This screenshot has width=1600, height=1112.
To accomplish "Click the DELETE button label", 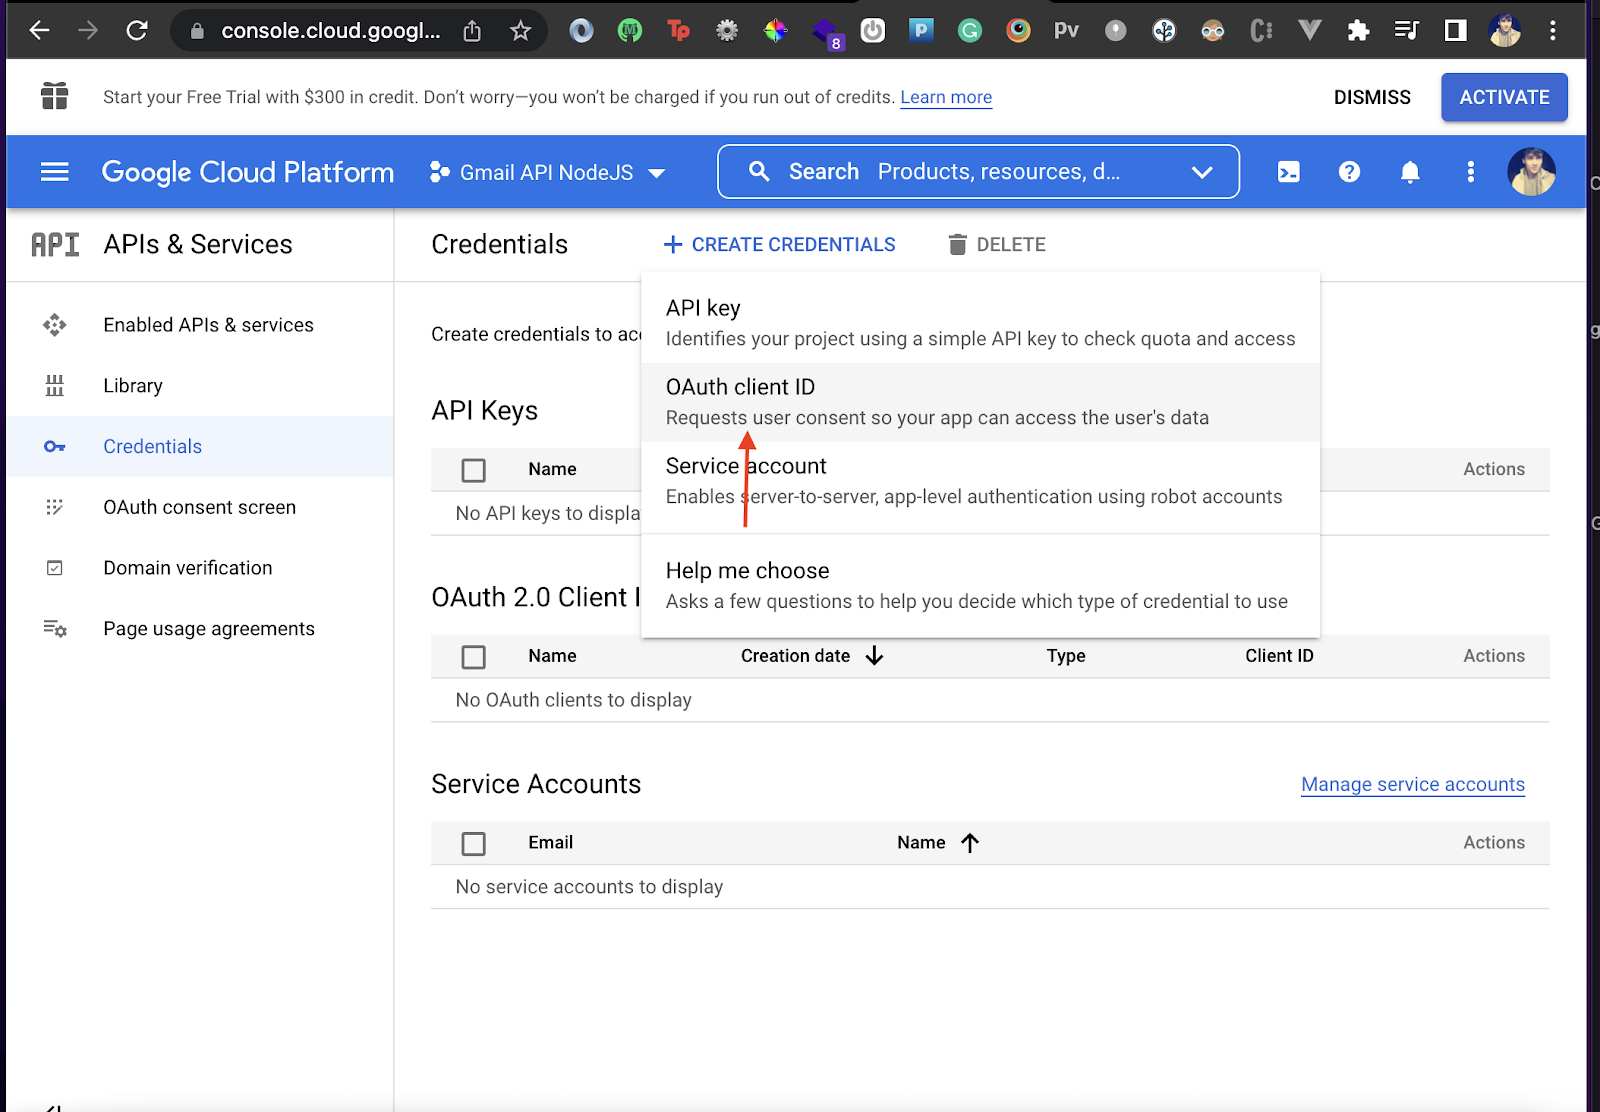I will pos(1011,244).
